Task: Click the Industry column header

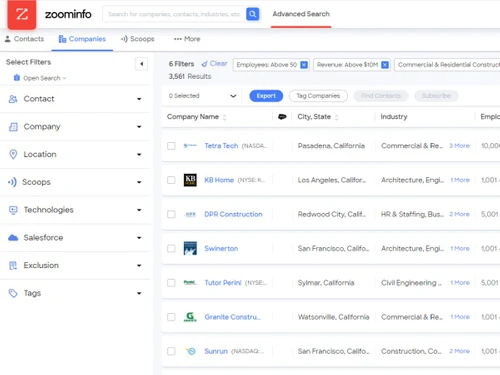Action: coord(394,117)
